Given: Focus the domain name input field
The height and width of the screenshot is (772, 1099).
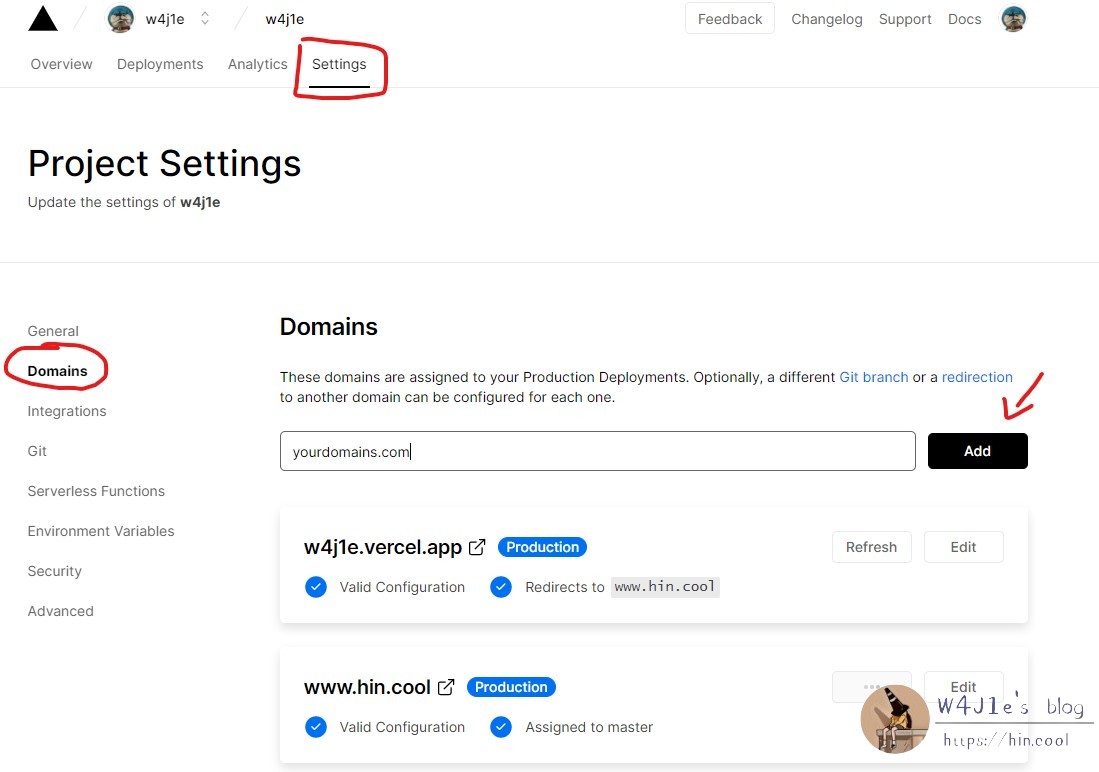Looking at the screenshot, I should (x=597, y=451).
